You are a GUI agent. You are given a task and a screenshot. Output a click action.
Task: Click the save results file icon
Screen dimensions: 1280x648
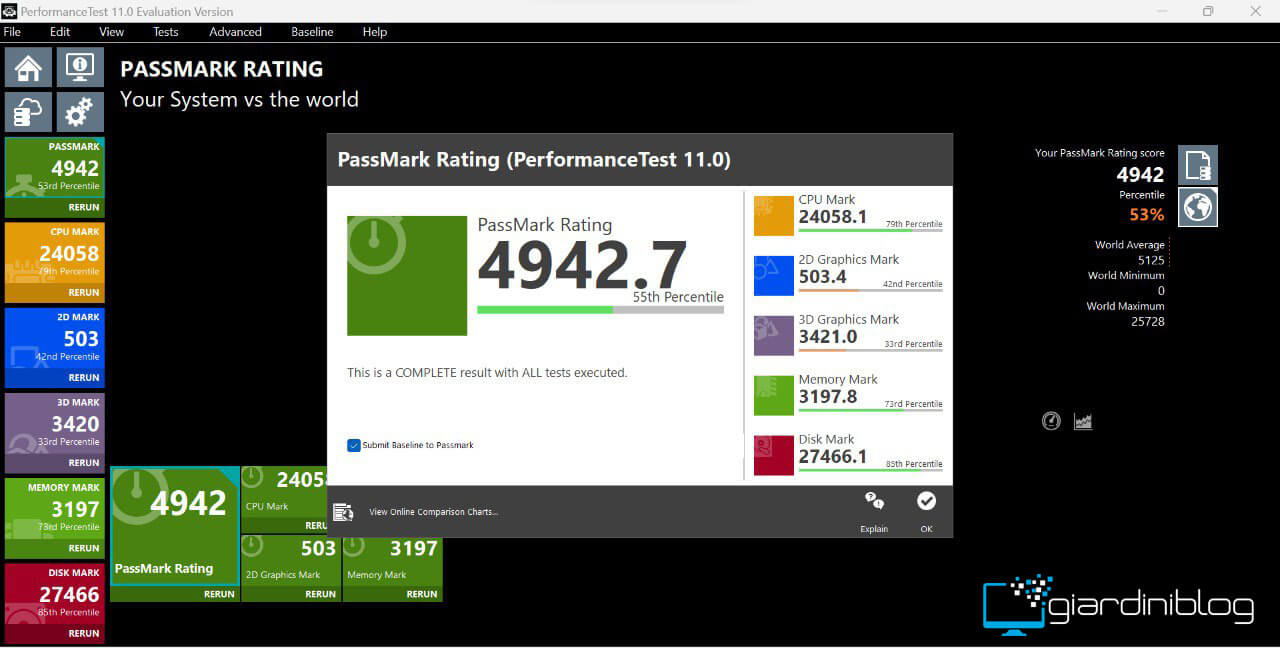coord(1198,166)
